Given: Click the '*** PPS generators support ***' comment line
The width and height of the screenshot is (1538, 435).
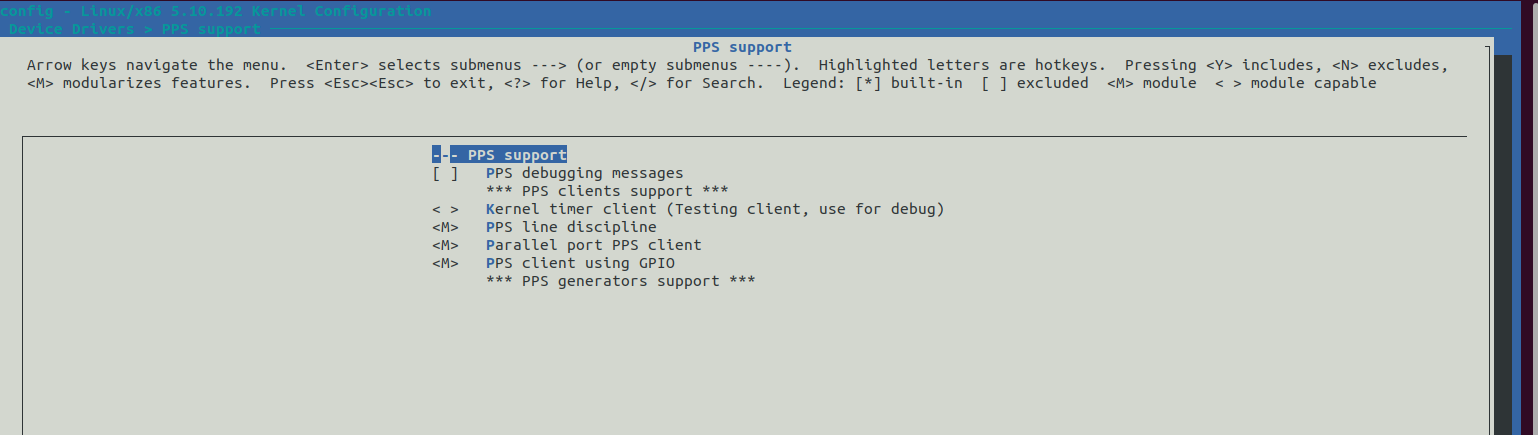Looking at the screenshot, I should (620, 281).
